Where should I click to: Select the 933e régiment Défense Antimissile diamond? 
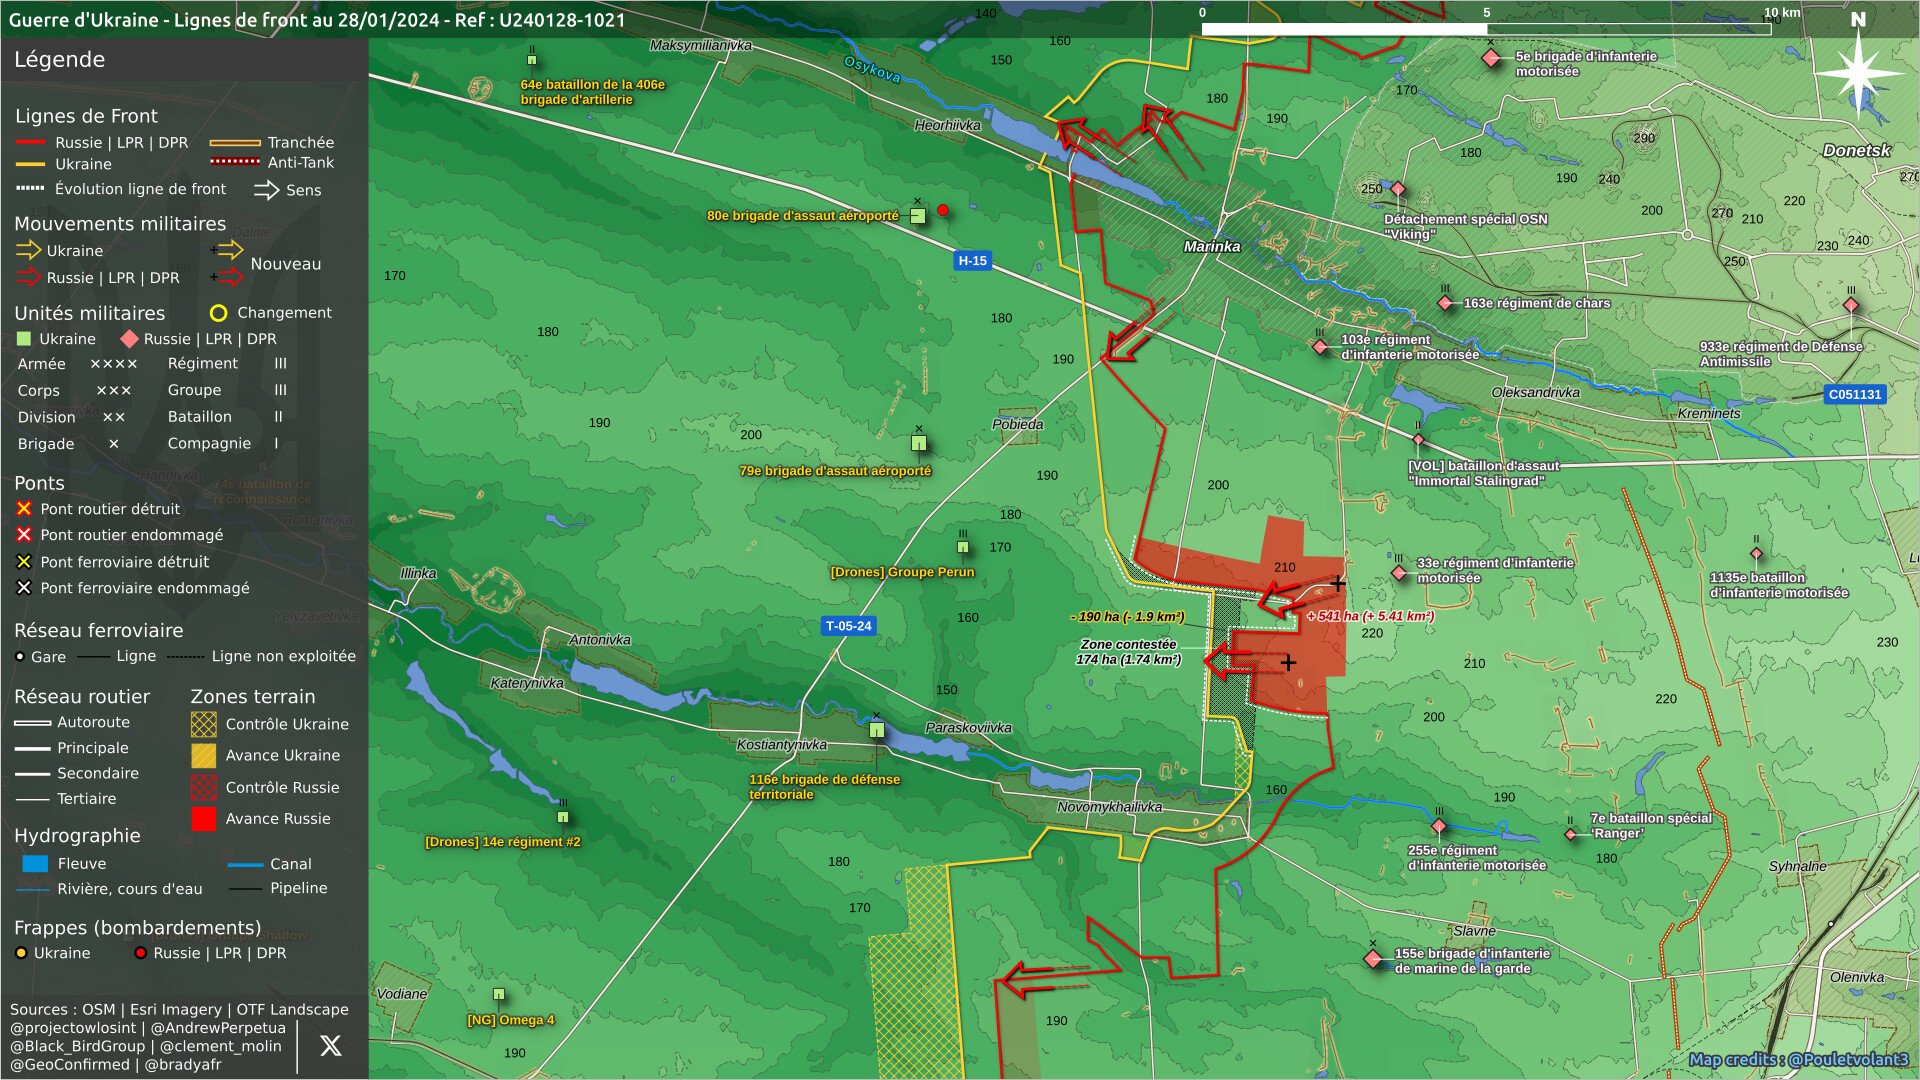[1851, 305]
